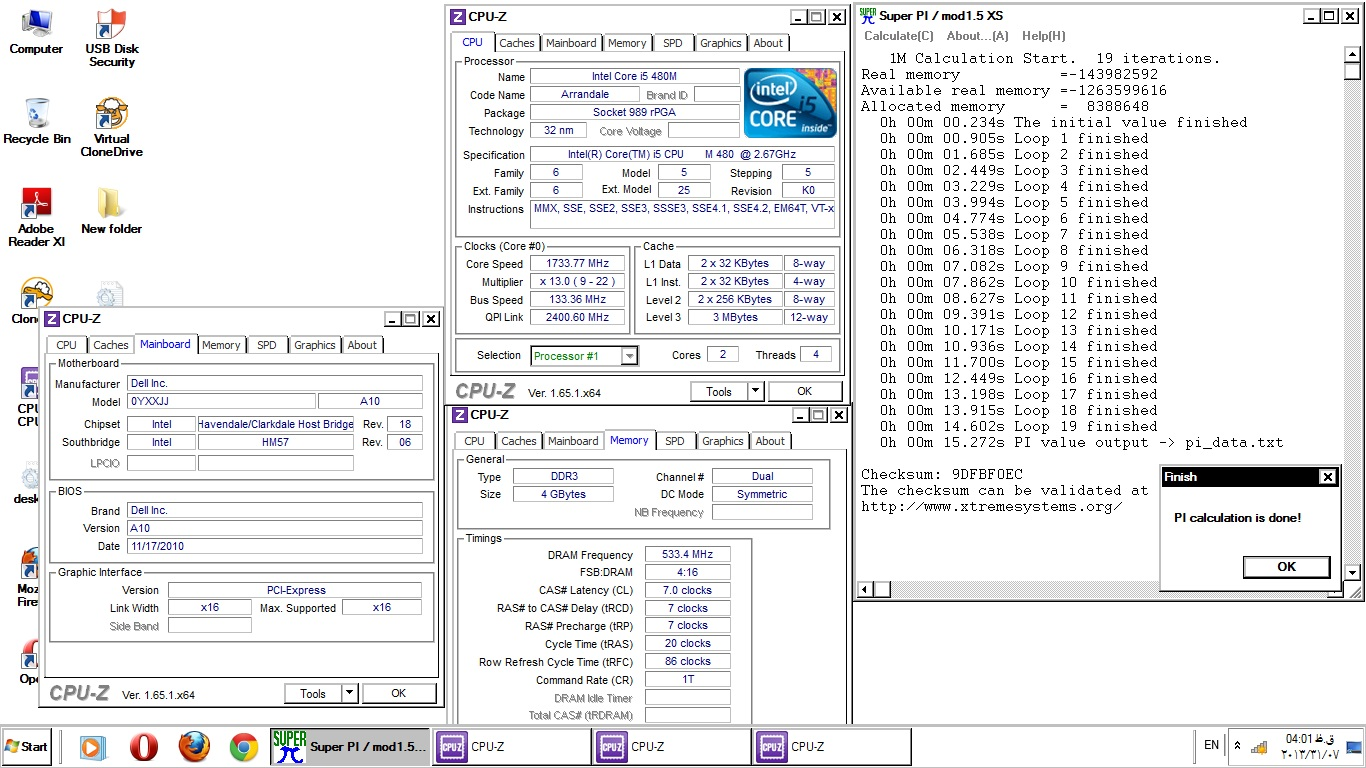Switch to Graphics tab in top CPU-Z window

[x=720, y=43]
